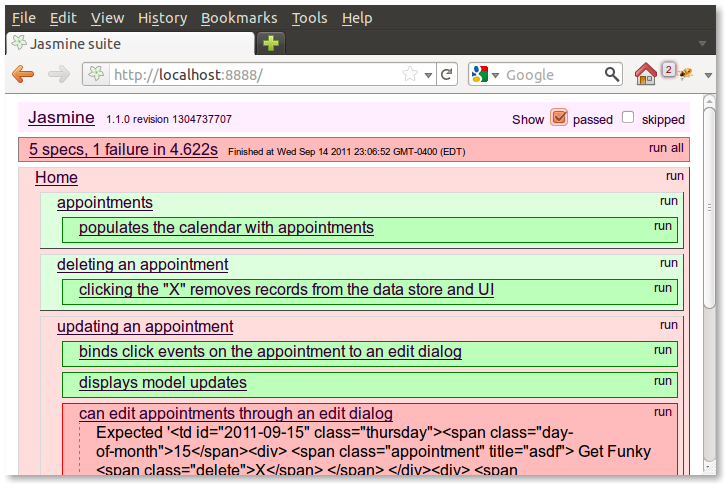Reload the page with the refresh icon
The image size is (725, 484).
(x=446, y=74)
